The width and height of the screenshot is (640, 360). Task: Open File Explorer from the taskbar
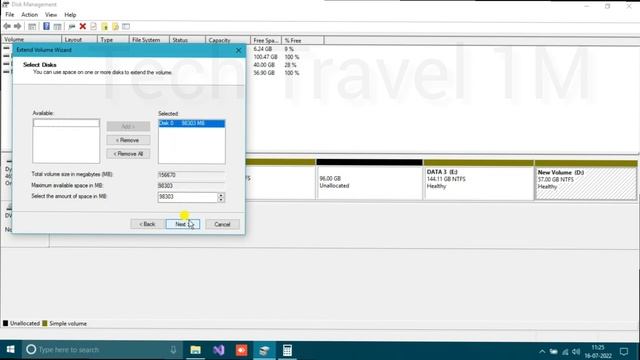pos(196,350)
